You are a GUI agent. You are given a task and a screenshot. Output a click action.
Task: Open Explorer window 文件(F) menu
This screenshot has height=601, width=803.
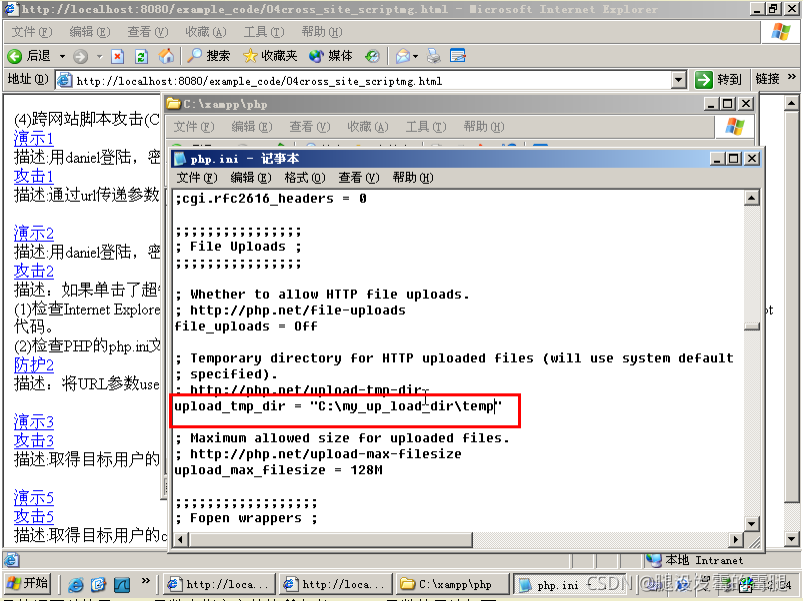pos(194,126)
